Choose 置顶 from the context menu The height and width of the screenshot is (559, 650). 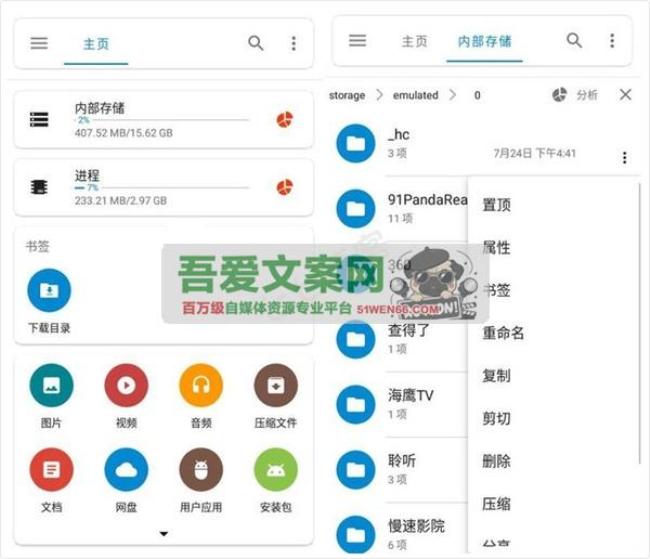pyautogui.click(x=496, y=205)
